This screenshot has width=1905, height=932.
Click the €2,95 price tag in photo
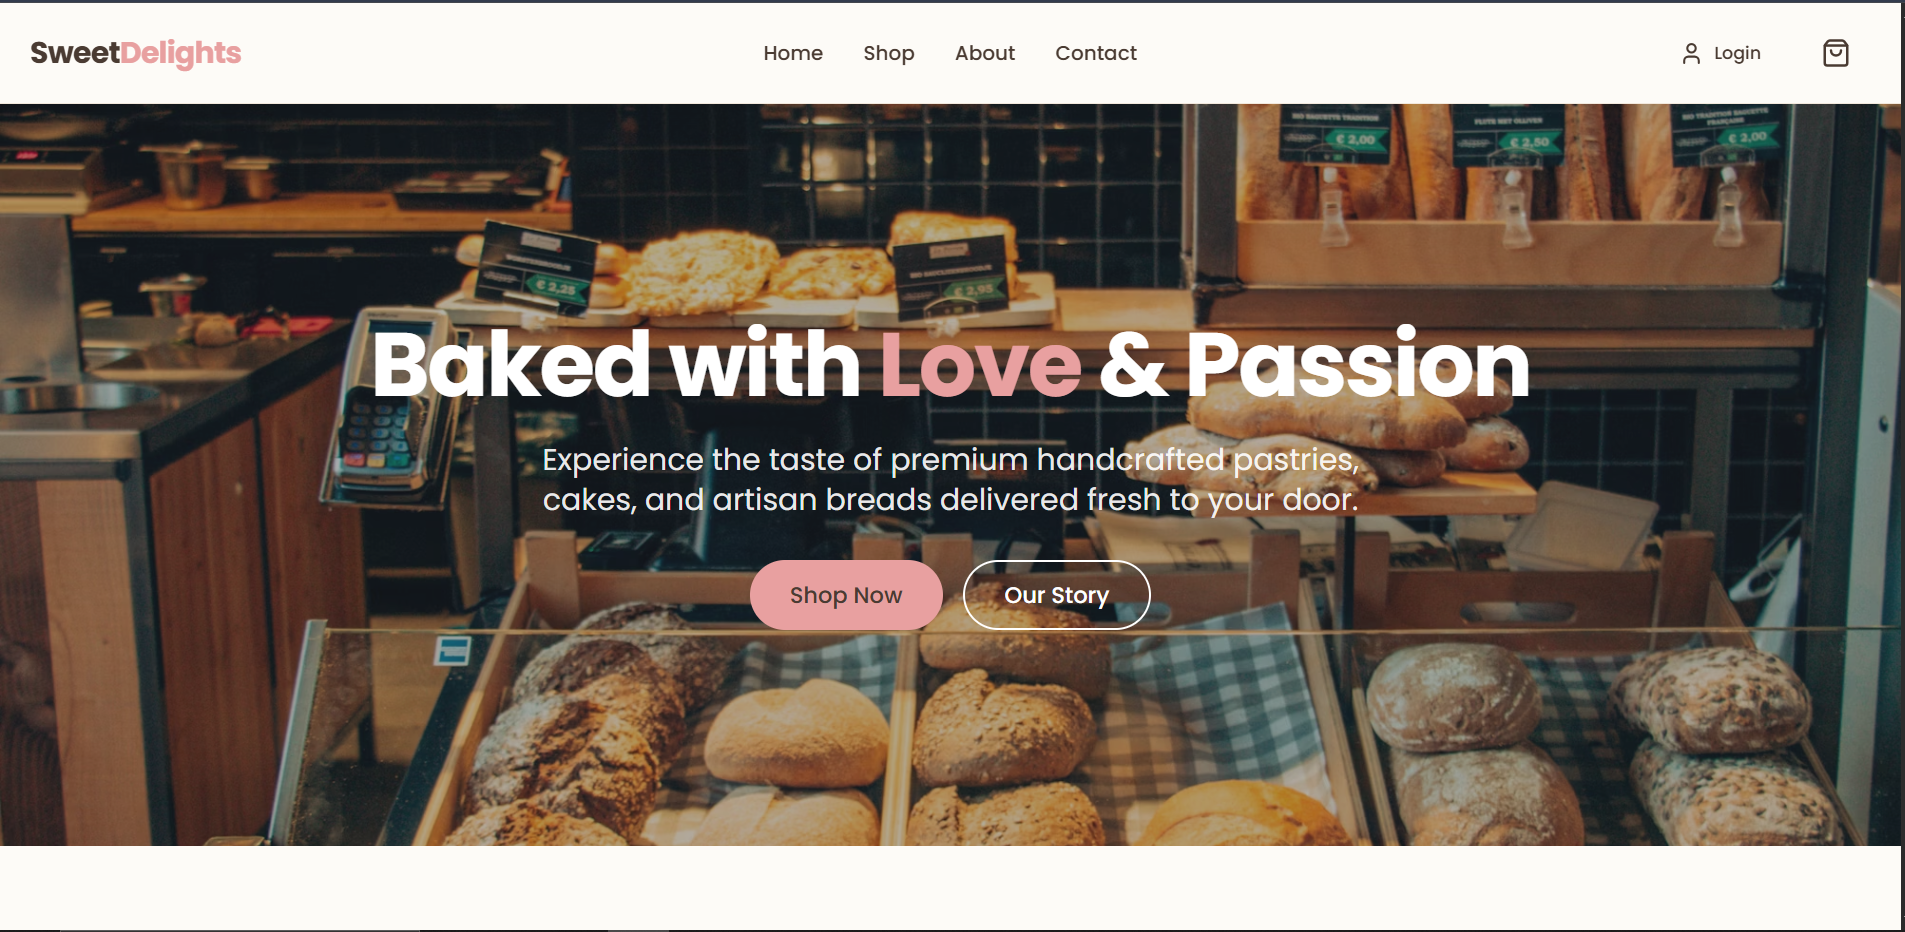tap(972, 291)
